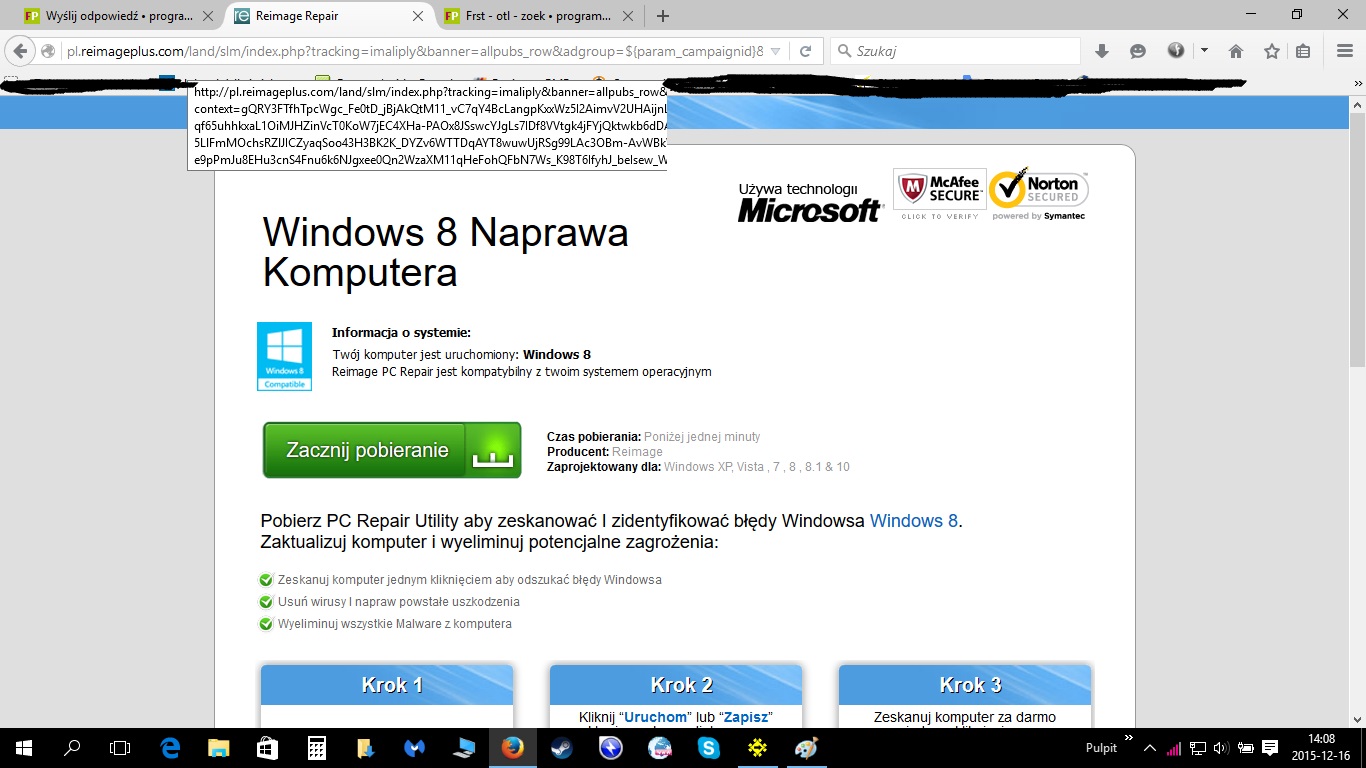1366x768 pixels.
Task: Show hidden system tray icons
Action: point(1149,748)
